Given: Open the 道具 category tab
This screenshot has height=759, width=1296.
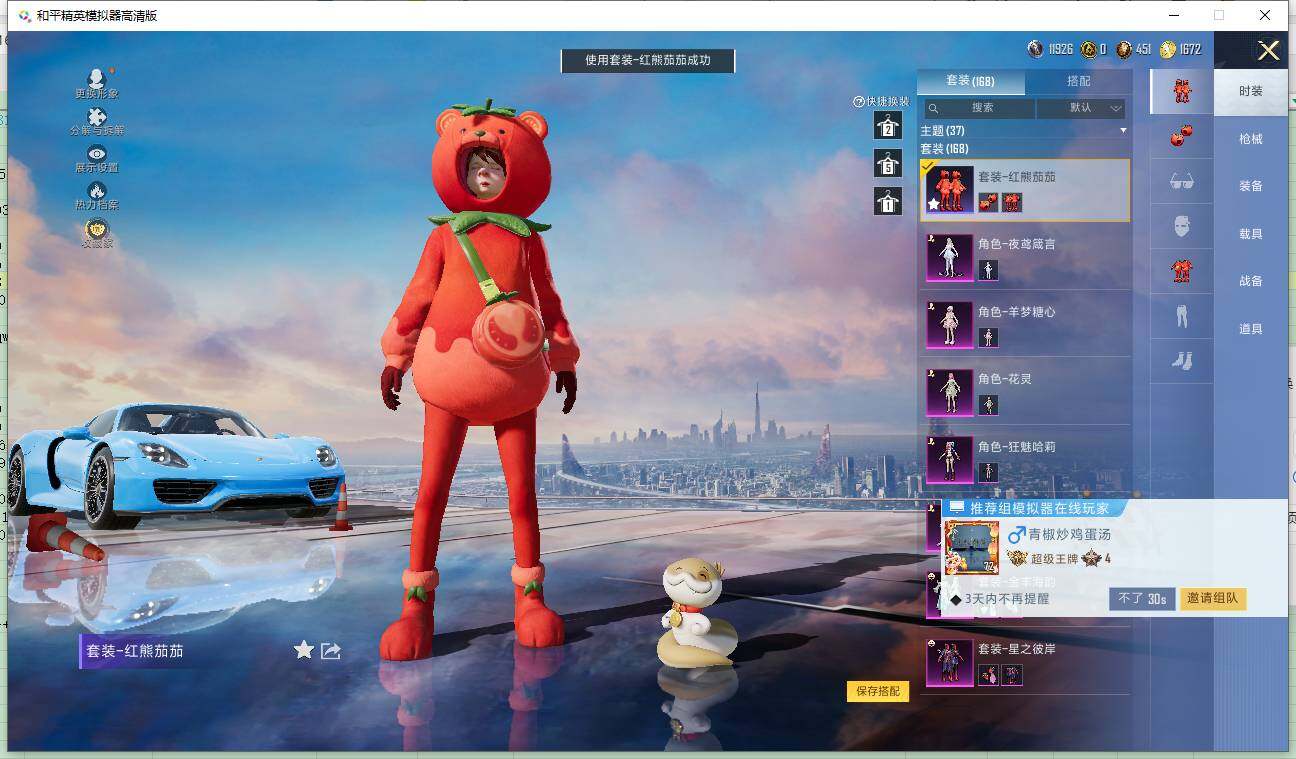Looking at the screenshot, I should [1251, 329].
